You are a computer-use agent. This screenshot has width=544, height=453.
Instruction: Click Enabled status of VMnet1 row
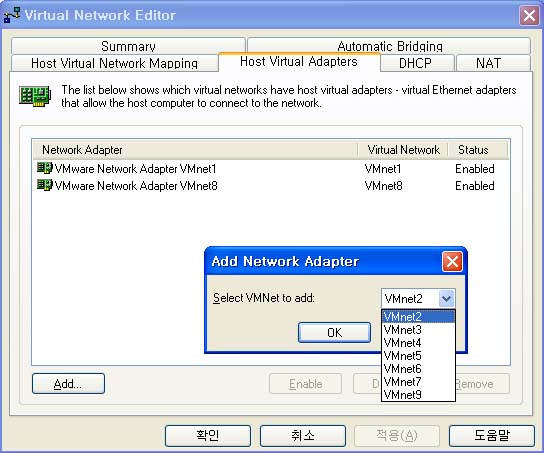pos(475,169)
